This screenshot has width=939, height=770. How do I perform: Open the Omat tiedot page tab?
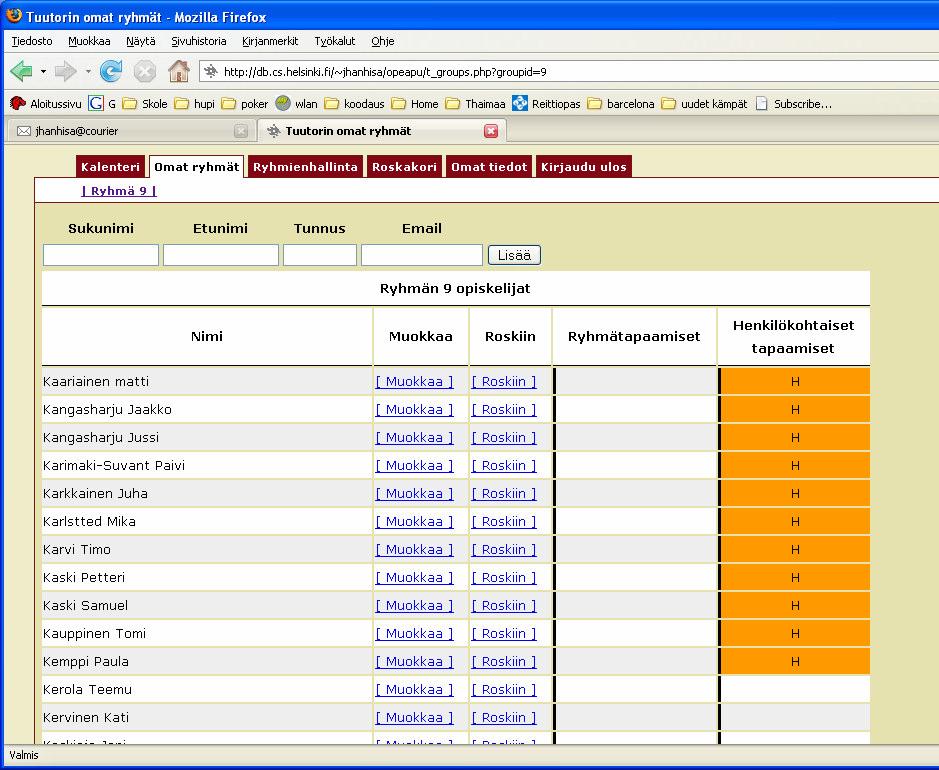[x=489, y=166]
